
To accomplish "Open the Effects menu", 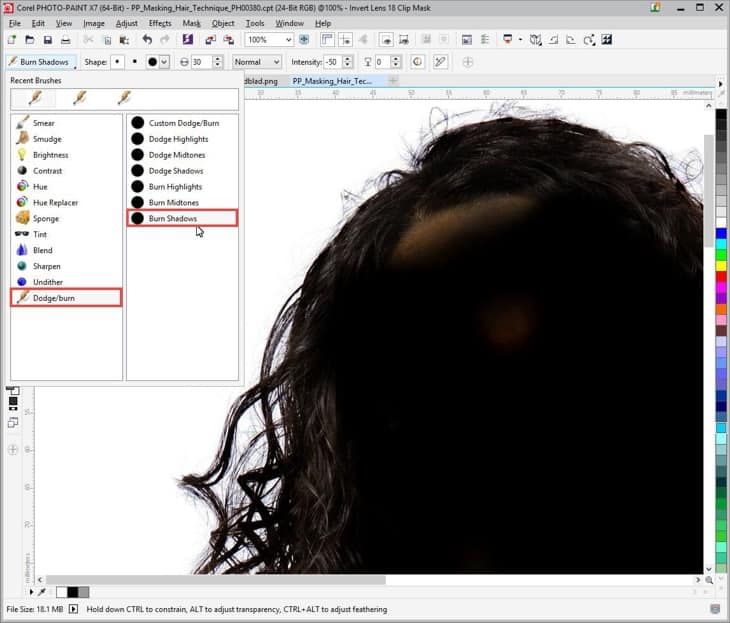I will (x=159, y=23).
